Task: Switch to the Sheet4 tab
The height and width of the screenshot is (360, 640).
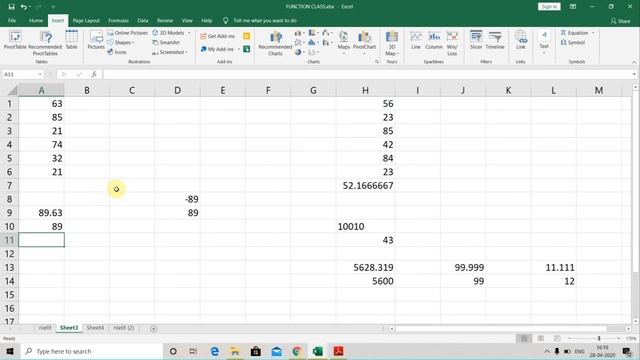Action: click(95, 328)
